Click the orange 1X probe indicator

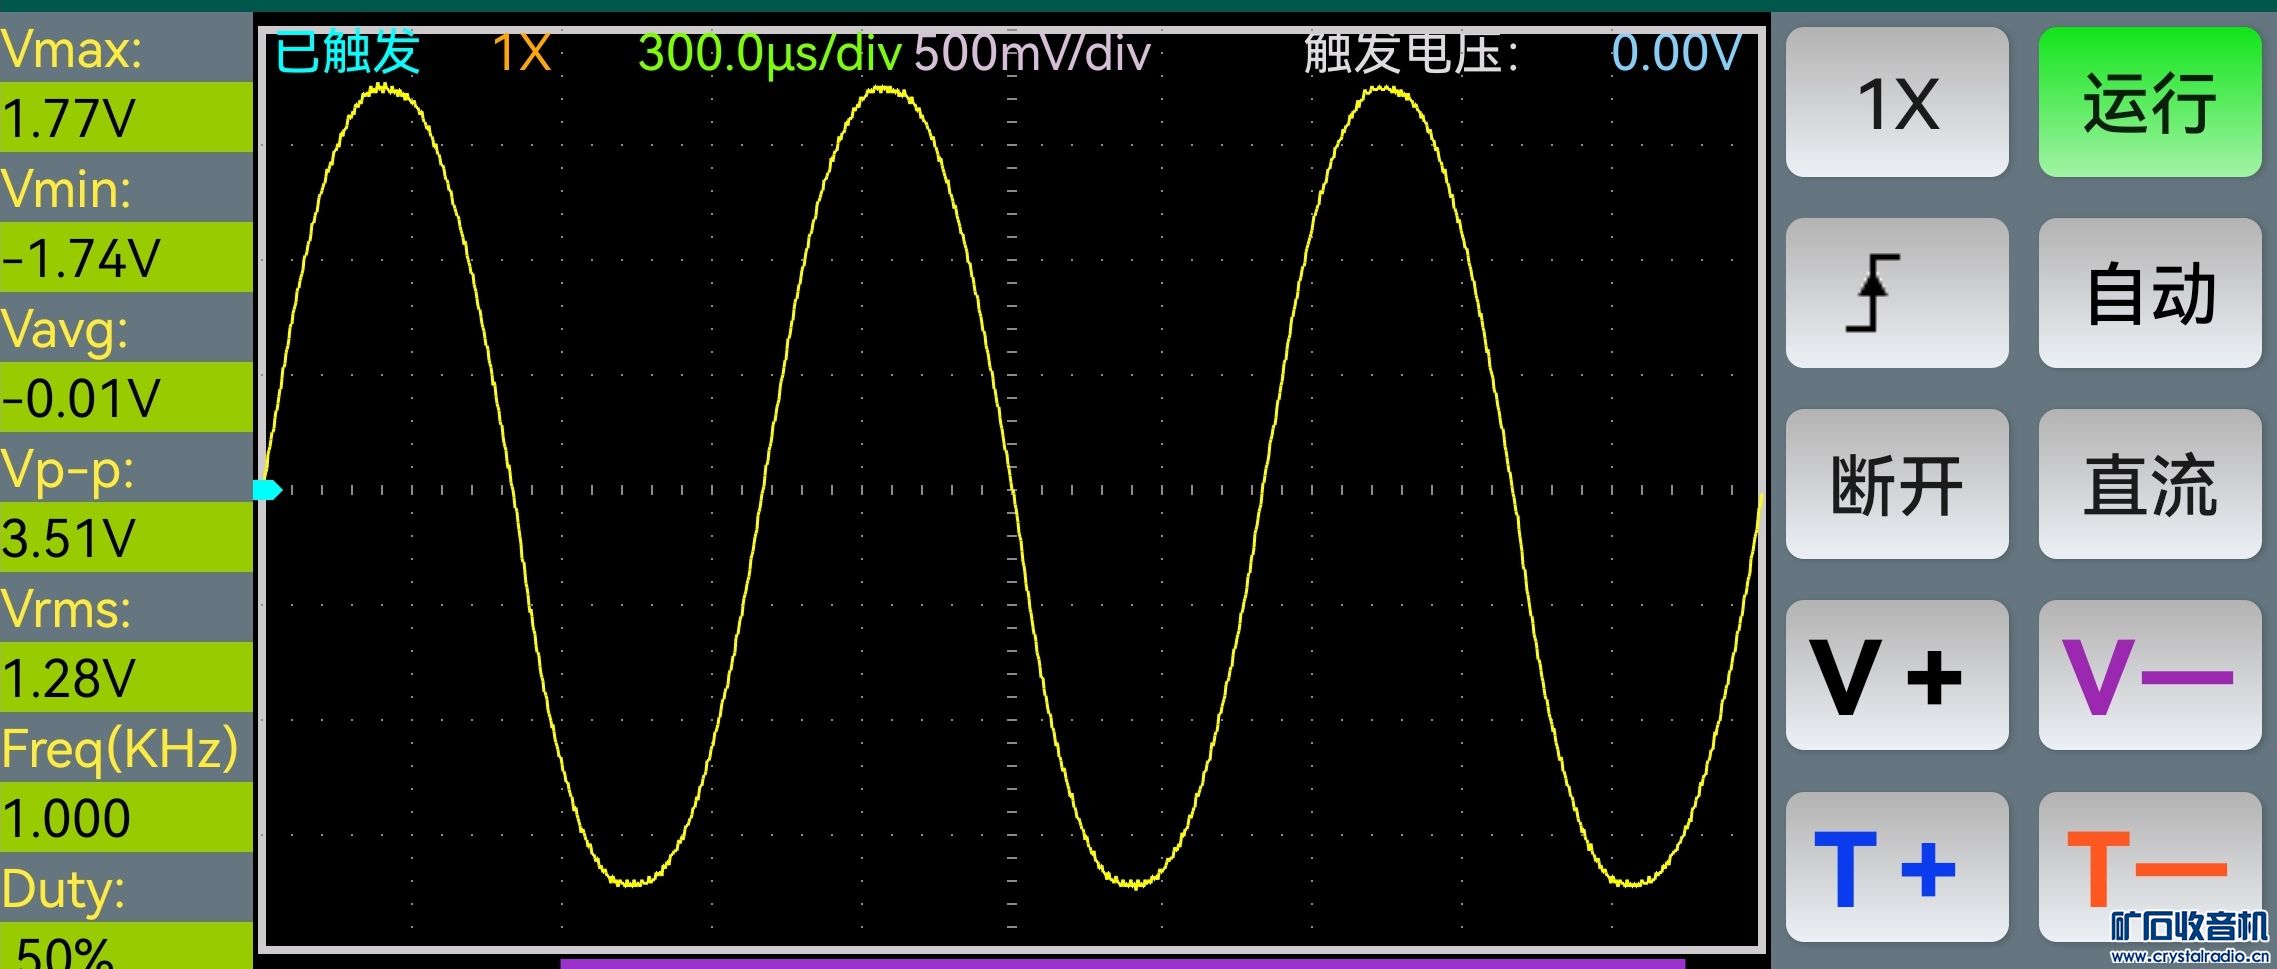522,53
